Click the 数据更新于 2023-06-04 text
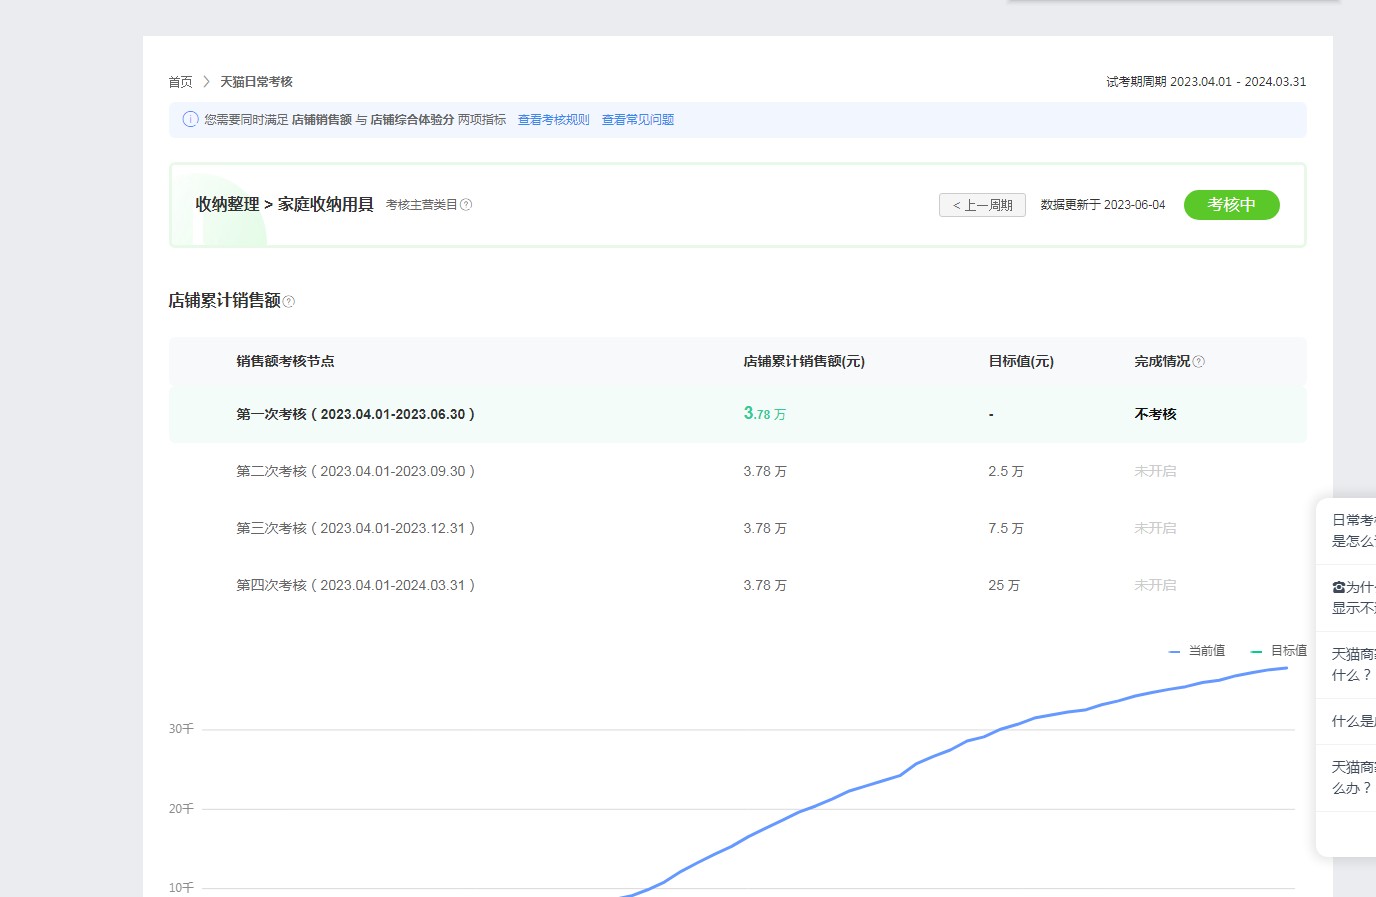The height and width of the screenshot is (897, 1376). [1103, 205]
